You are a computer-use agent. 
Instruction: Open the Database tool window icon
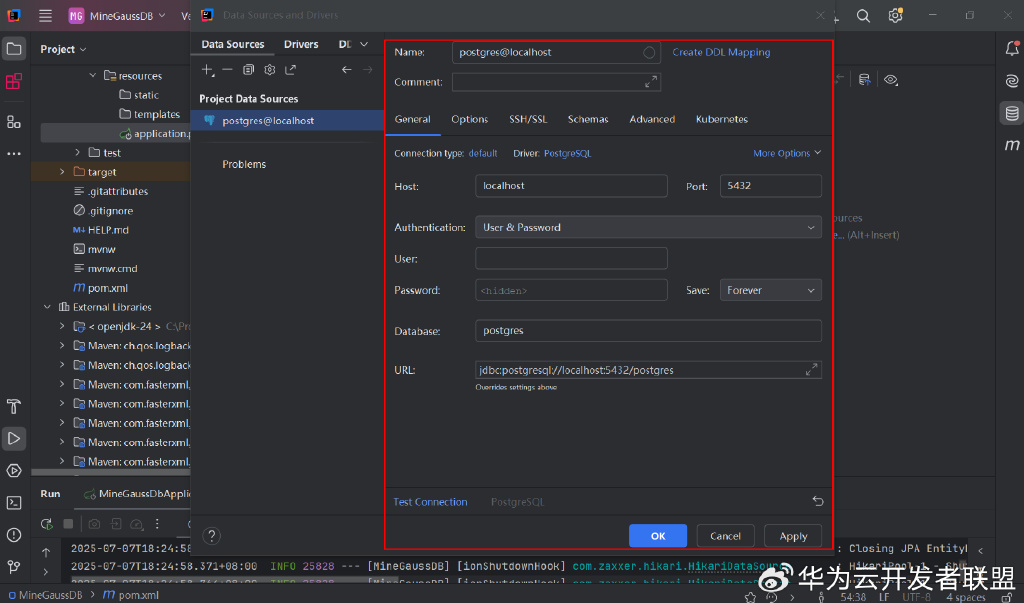point(1012,113)
